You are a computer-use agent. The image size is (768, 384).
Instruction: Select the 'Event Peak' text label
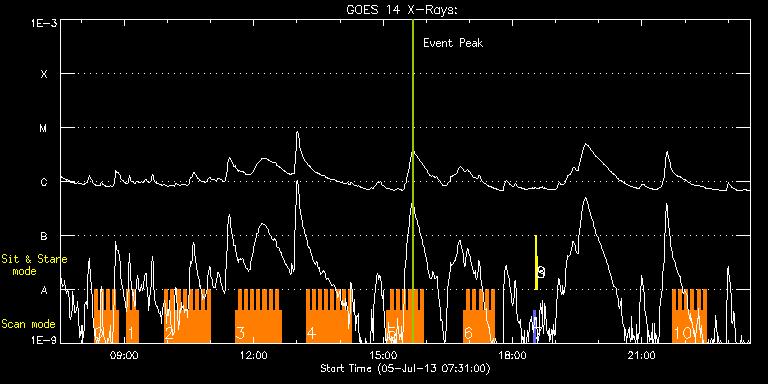[x=453, y=43]
